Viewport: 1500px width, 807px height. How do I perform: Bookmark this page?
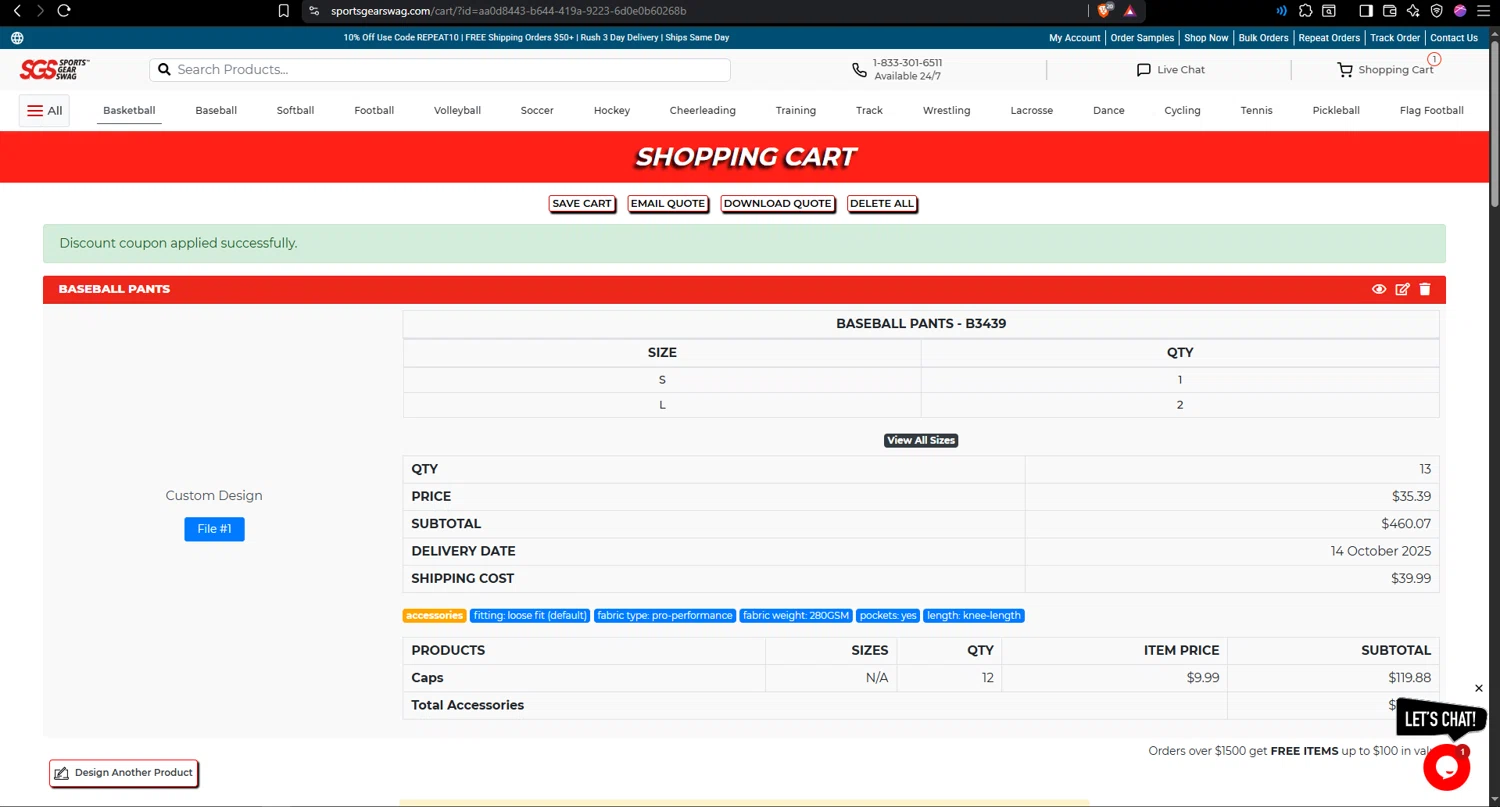click(x=284, y=11)
